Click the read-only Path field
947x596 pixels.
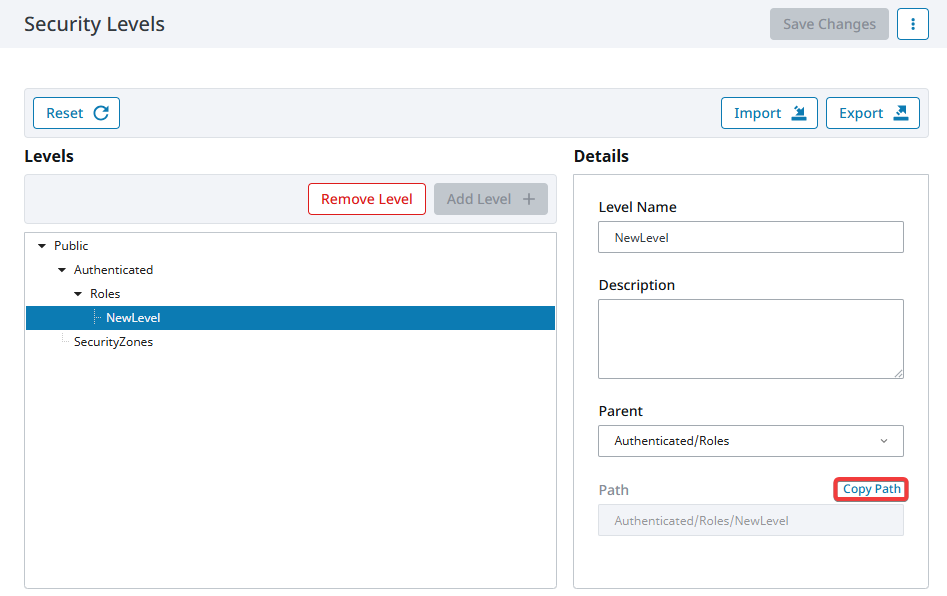(751, 521)
